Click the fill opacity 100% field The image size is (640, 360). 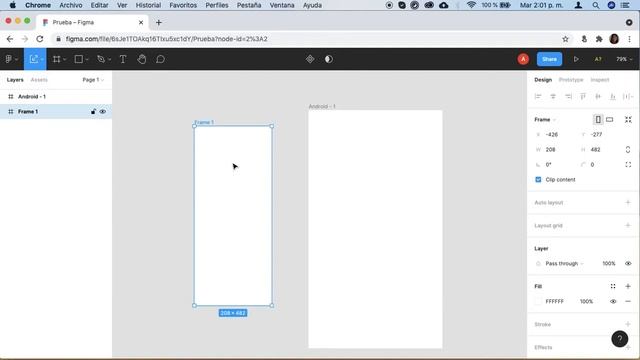click(x=587, y=301)
